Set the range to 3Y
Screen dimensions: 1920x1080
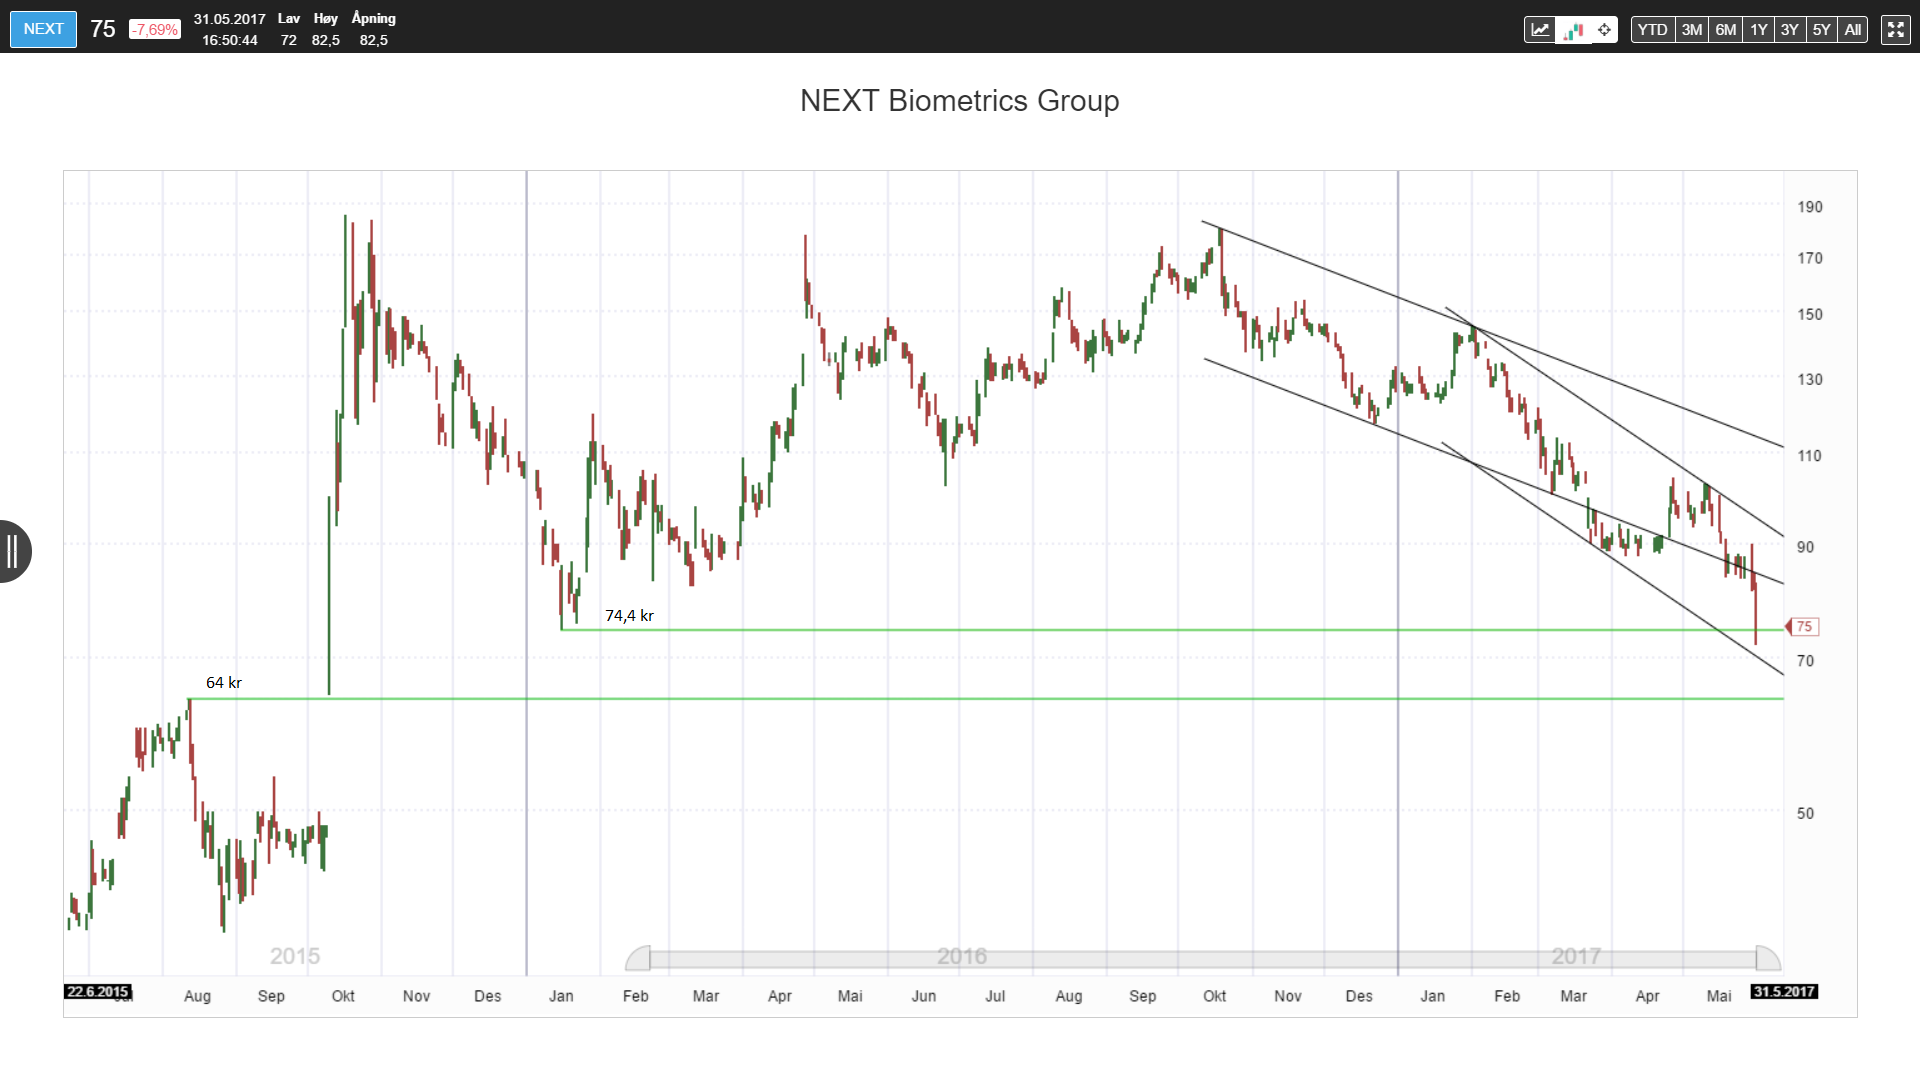click(x=1789, y=30)
